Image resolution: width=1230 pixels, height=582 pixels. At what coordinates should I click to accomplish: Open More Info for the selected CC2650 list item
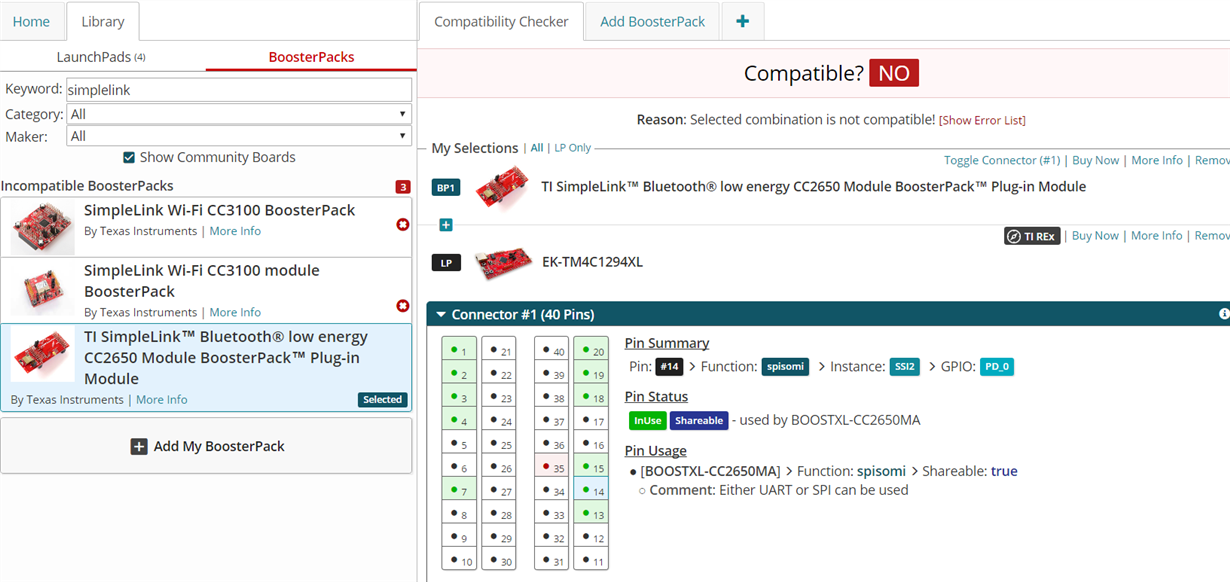pyautogui.click(x=162, y=399)
